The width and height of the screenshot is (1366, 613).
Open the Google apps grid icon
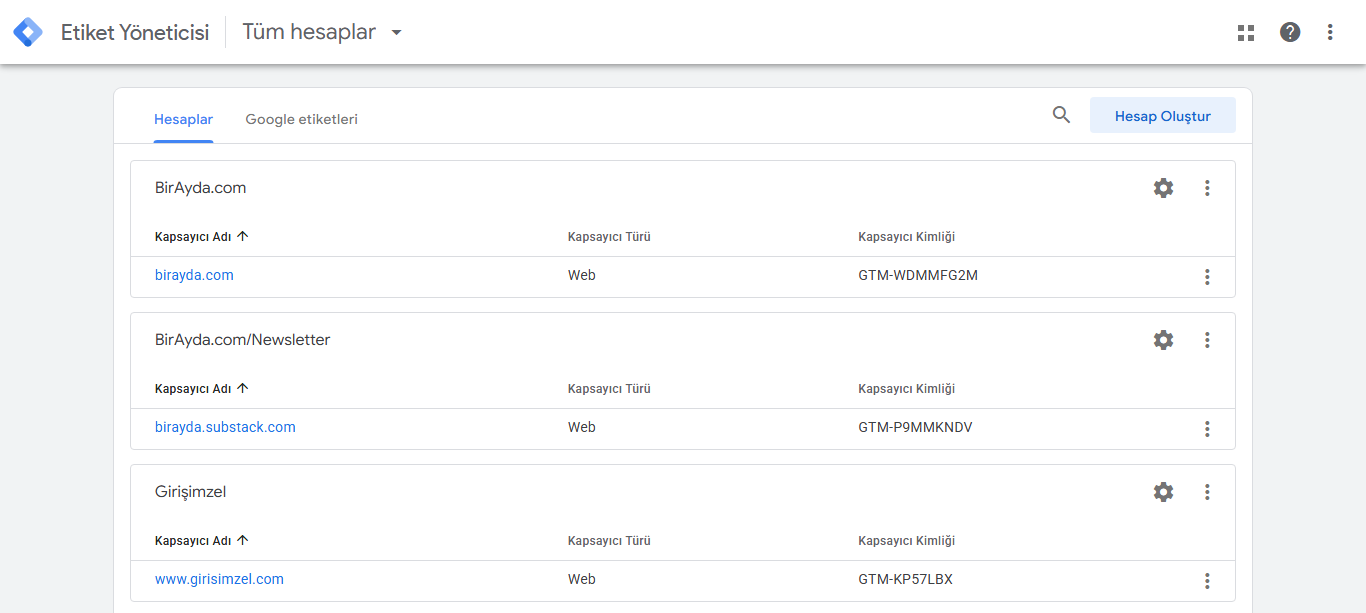[1246, 32]
